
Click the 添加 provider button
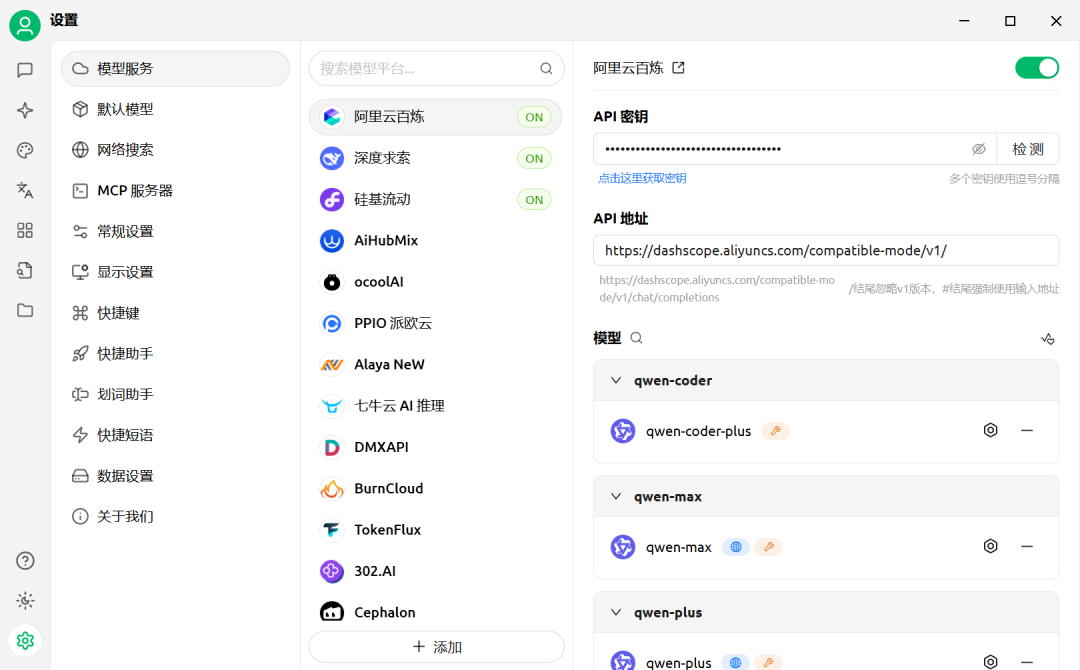tap(437, 647)
